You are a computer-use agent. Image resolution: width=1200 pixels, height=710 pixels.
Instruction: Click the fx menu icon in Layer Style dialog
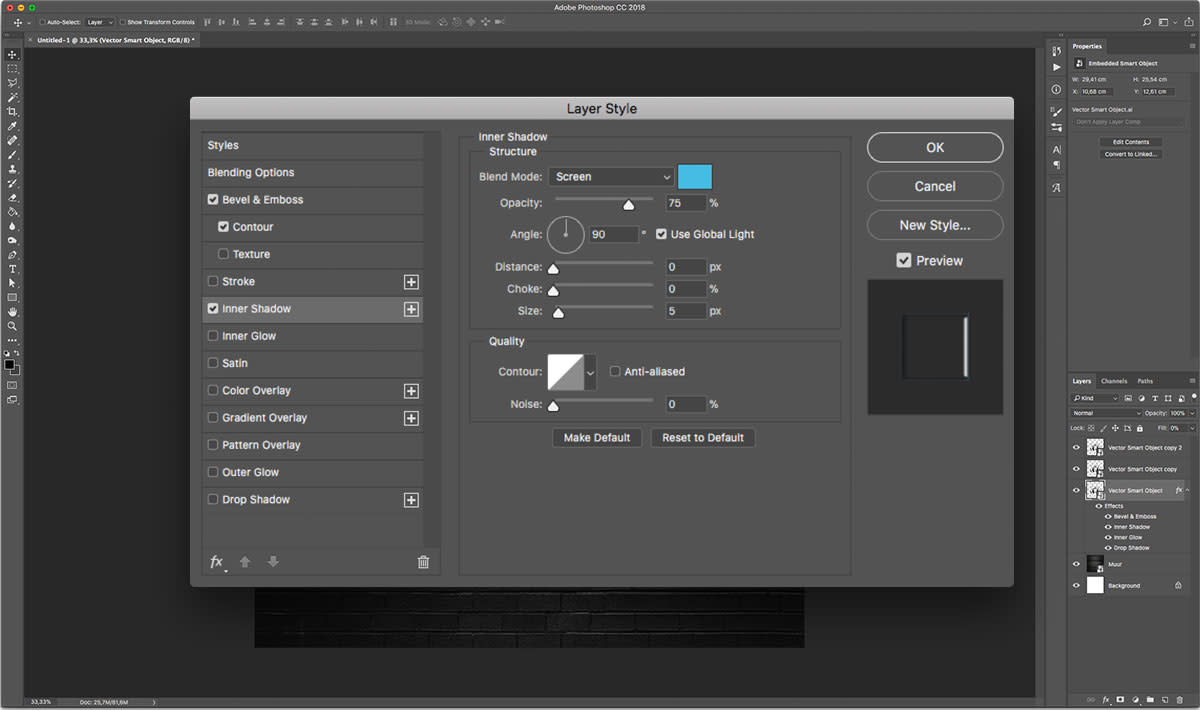click(x=216, y=562)
